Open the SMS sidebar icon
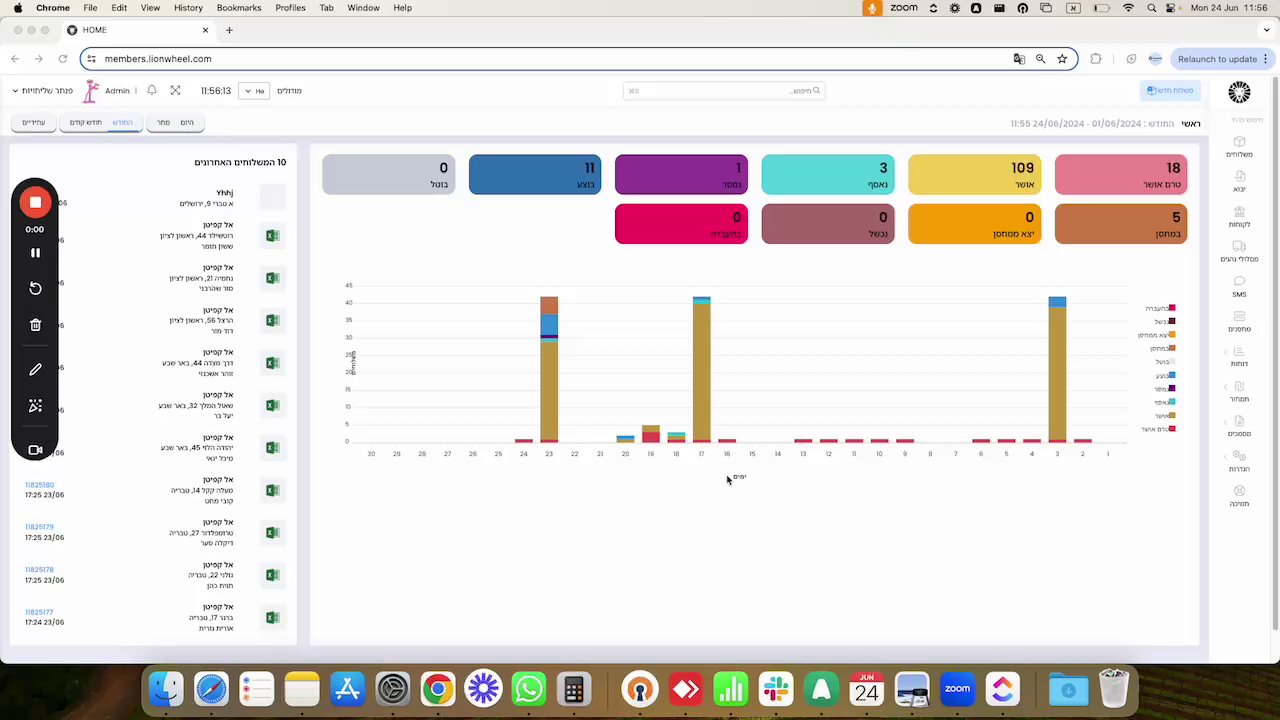The width and height of the screenshot is (1280, 720). coord(1239,282)
